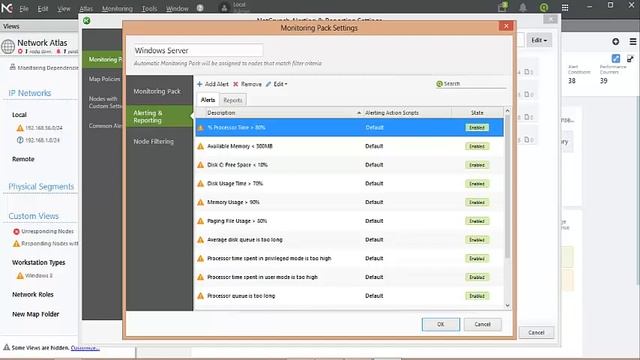Open the Physical Segments section
The height and width of the screenshot is (360, 640).
point(41,187)
